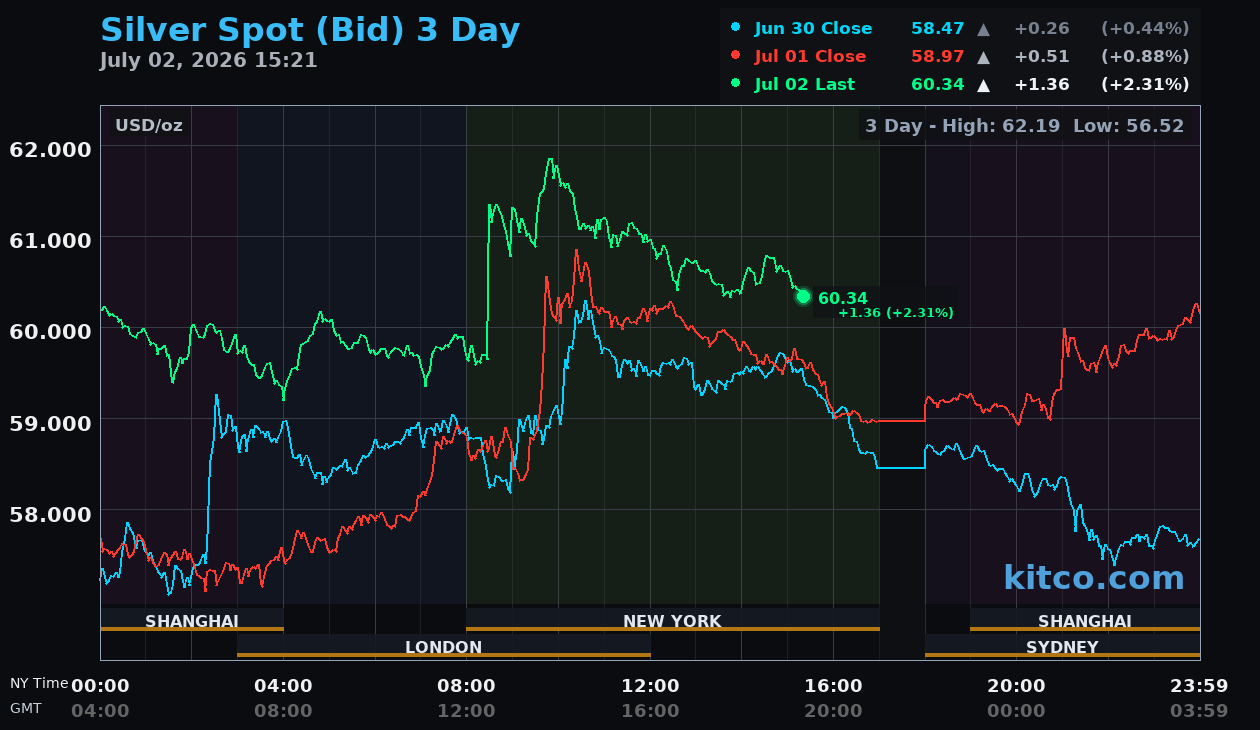Click the (+2.31%) percent in legend
Screen dimensions: 1260x730
(1145, 85)
